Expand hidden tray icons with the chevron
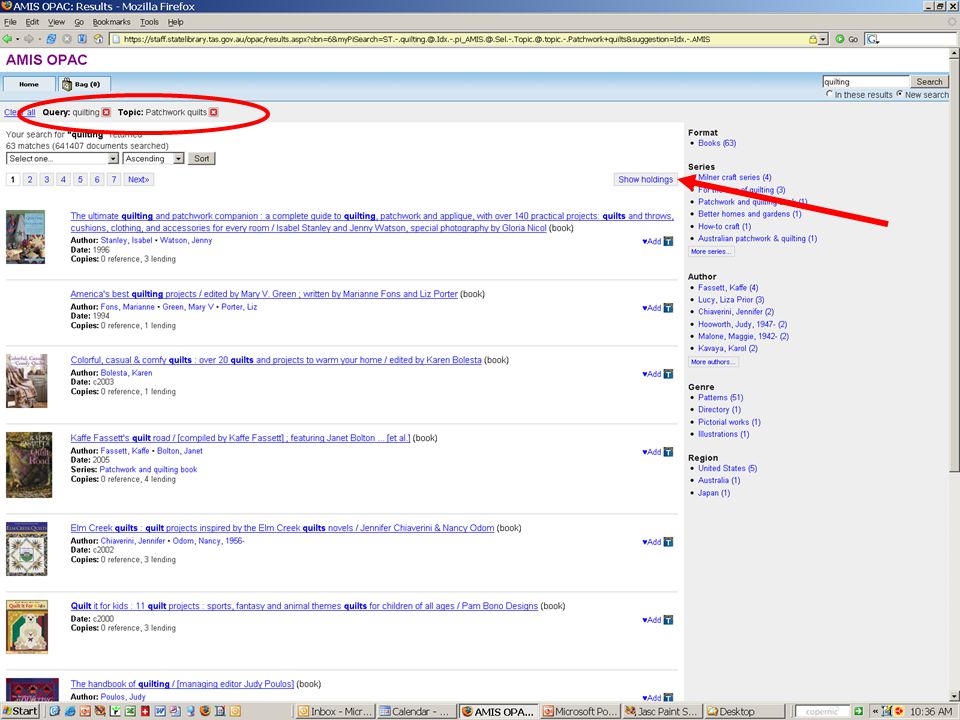 [876, 711]
